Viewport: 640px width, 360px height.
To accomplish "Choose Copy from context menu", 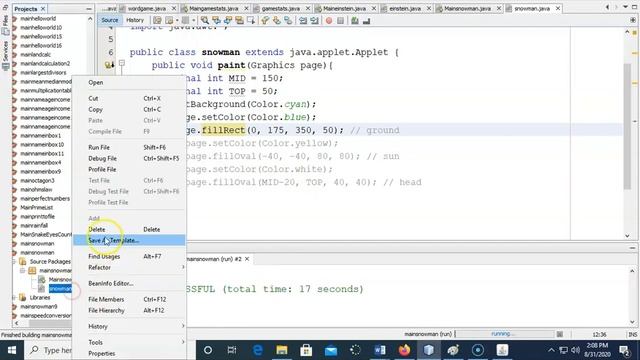I will [129, 109].
